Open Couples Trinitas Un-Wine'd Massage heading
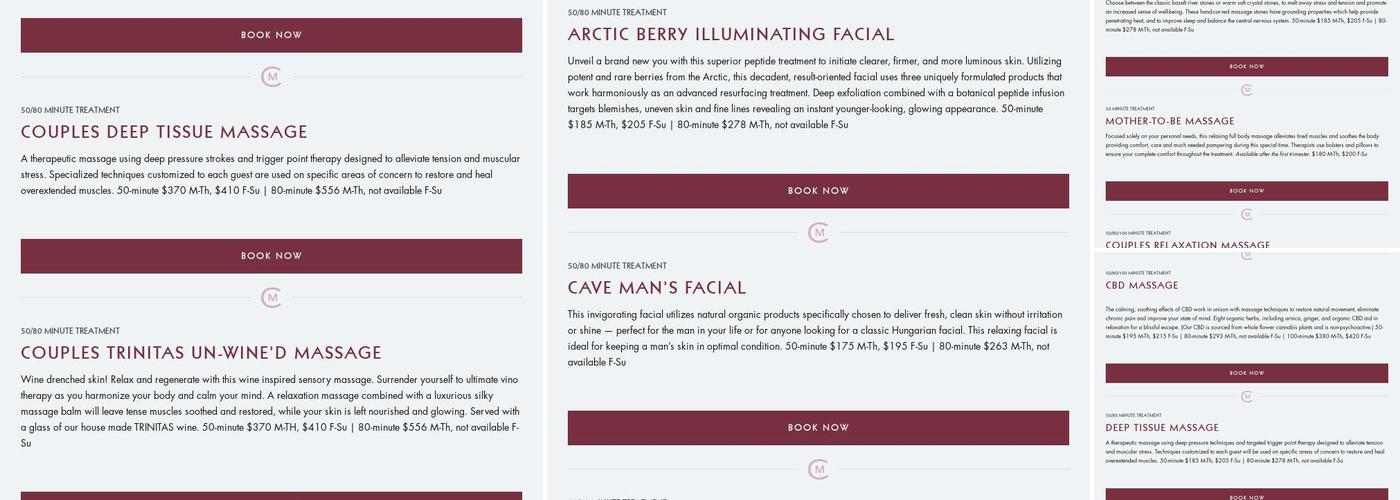The height and width of the screenshot is (500, 1400). coord(201,353)
